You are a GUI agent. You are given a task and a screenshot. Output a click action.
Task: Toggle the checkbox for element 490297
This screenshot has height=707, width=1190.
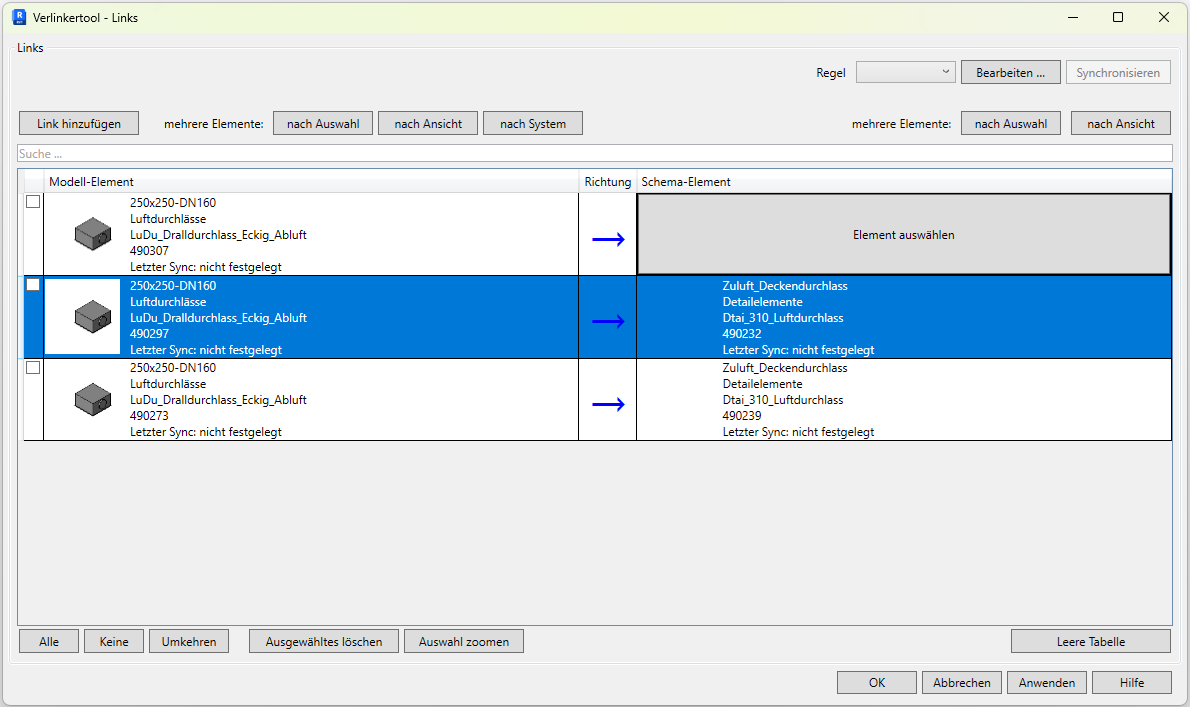pos(33,285)
